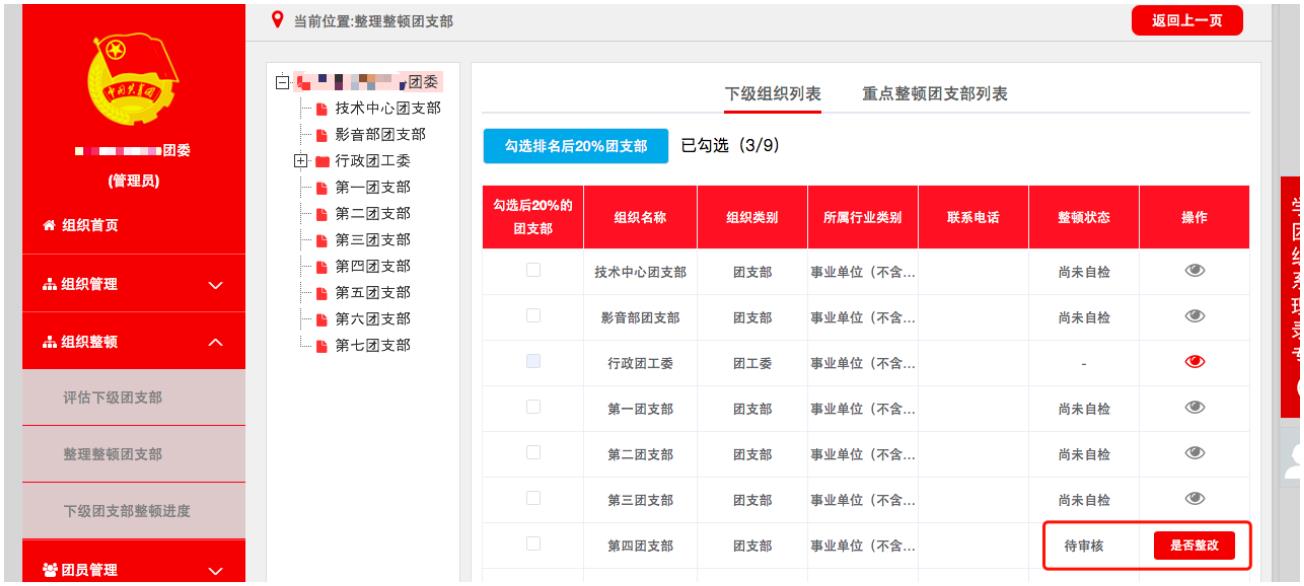Expand the 组织管理 sidebar menu
This screenshot has width=1304, height=586.
pyautogui.click(x=120, y=284)
